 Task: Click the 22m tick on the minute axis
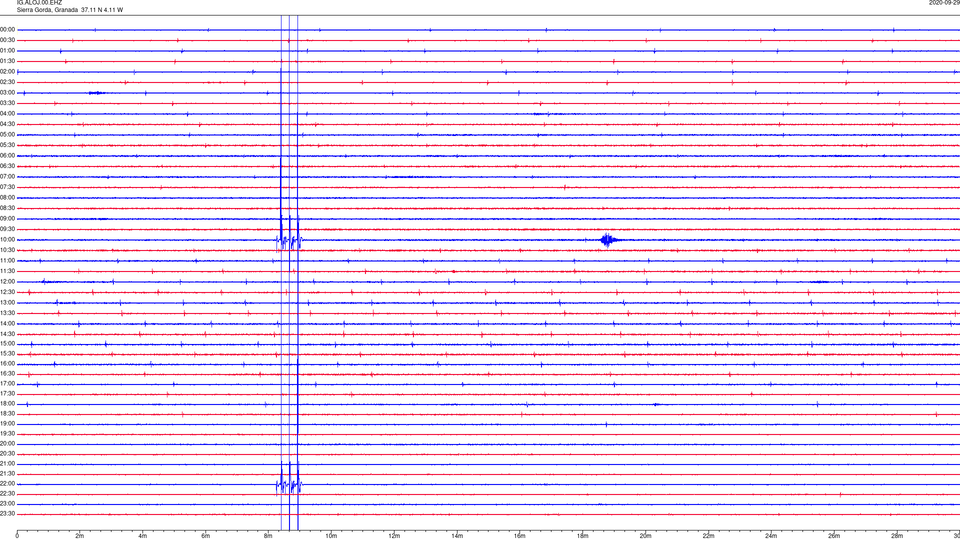tap(708, 536)
